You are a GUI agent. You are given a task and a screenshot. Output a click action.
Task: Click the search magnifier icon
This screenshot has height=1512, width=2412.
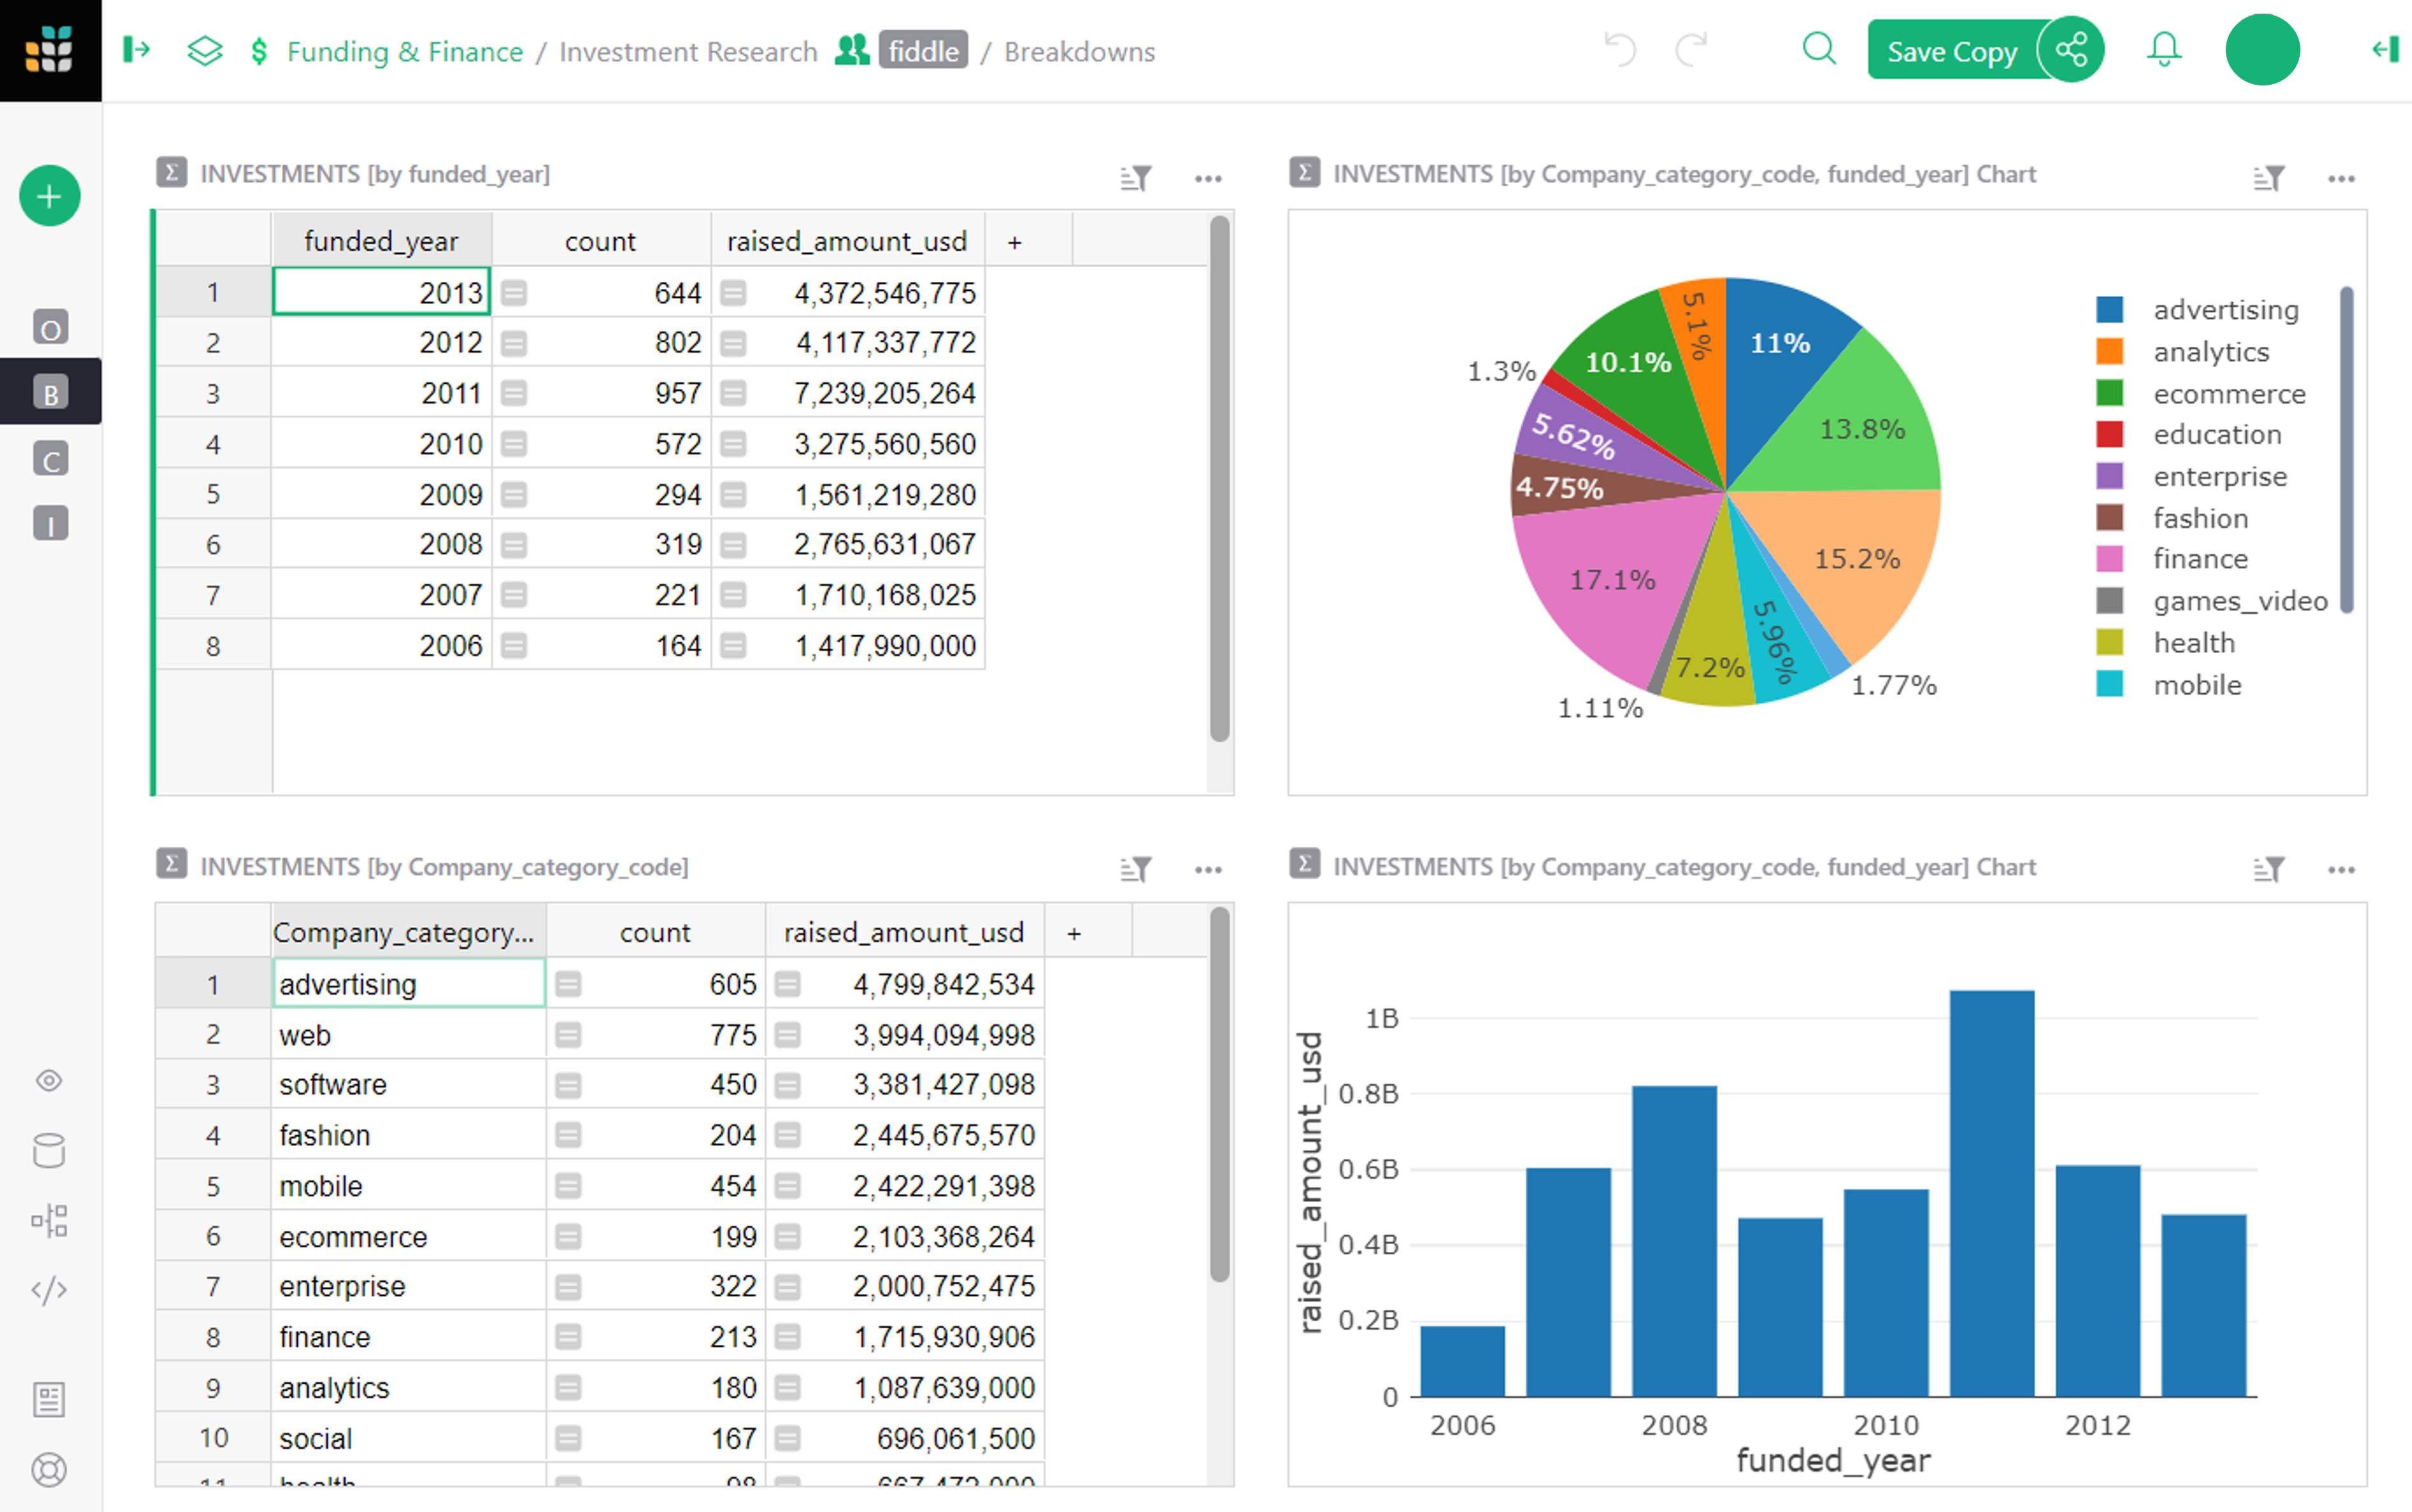[x=1818, y=49]
